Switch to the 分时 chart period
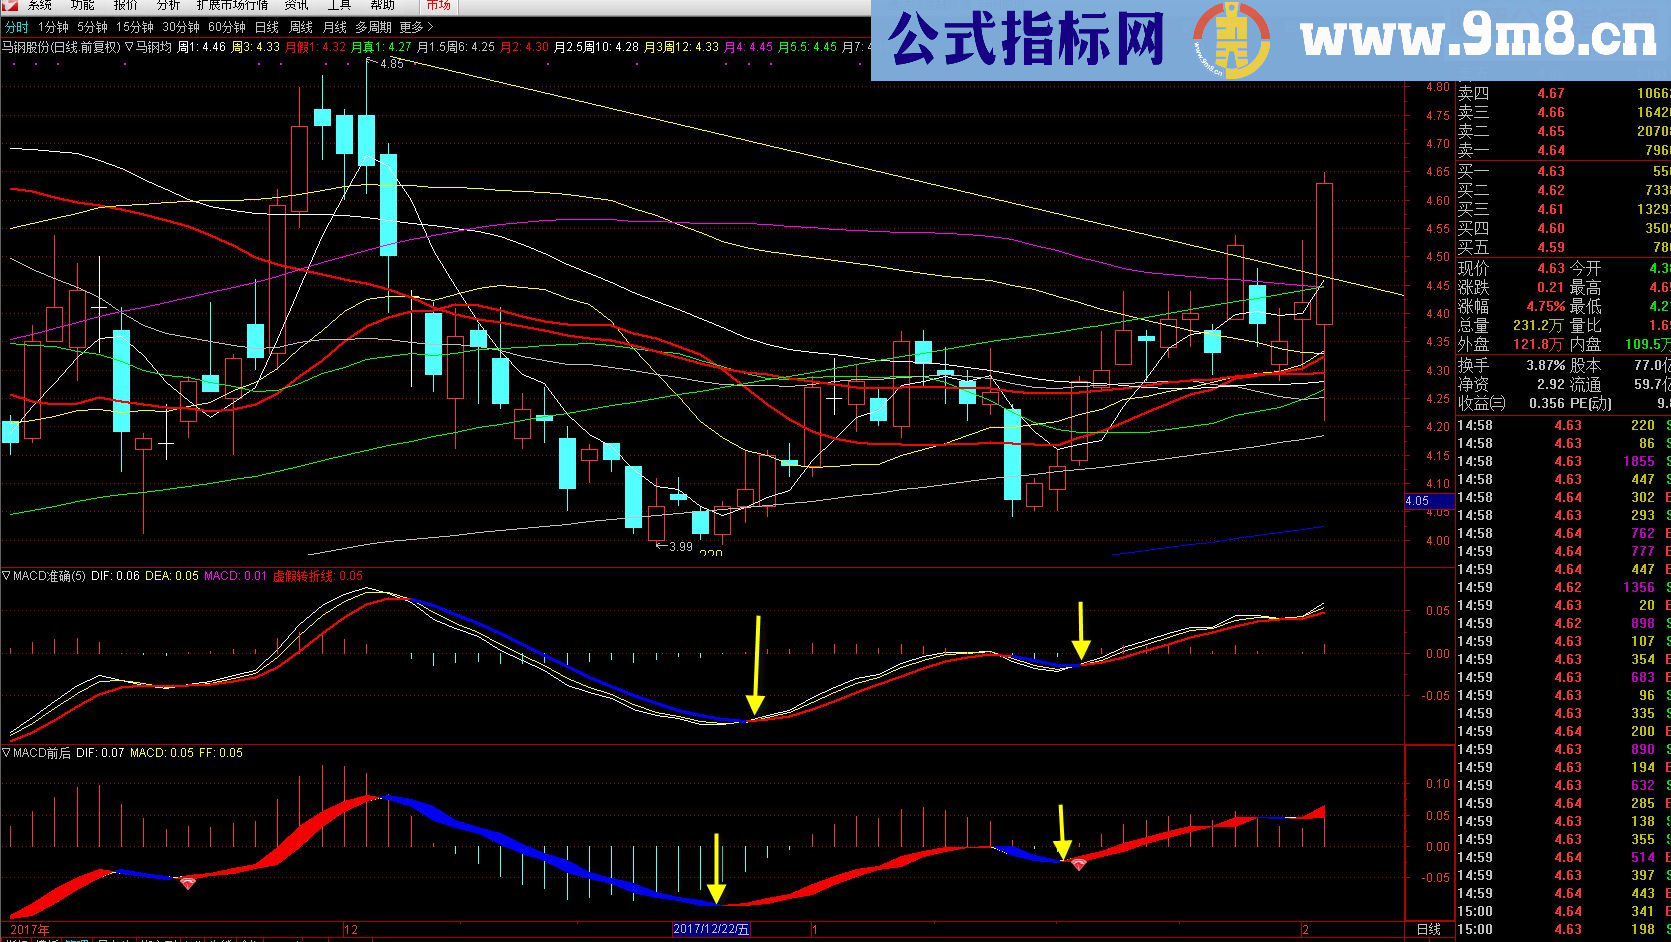This screenshot has height=942, width=1671. [x=17, y=28]
